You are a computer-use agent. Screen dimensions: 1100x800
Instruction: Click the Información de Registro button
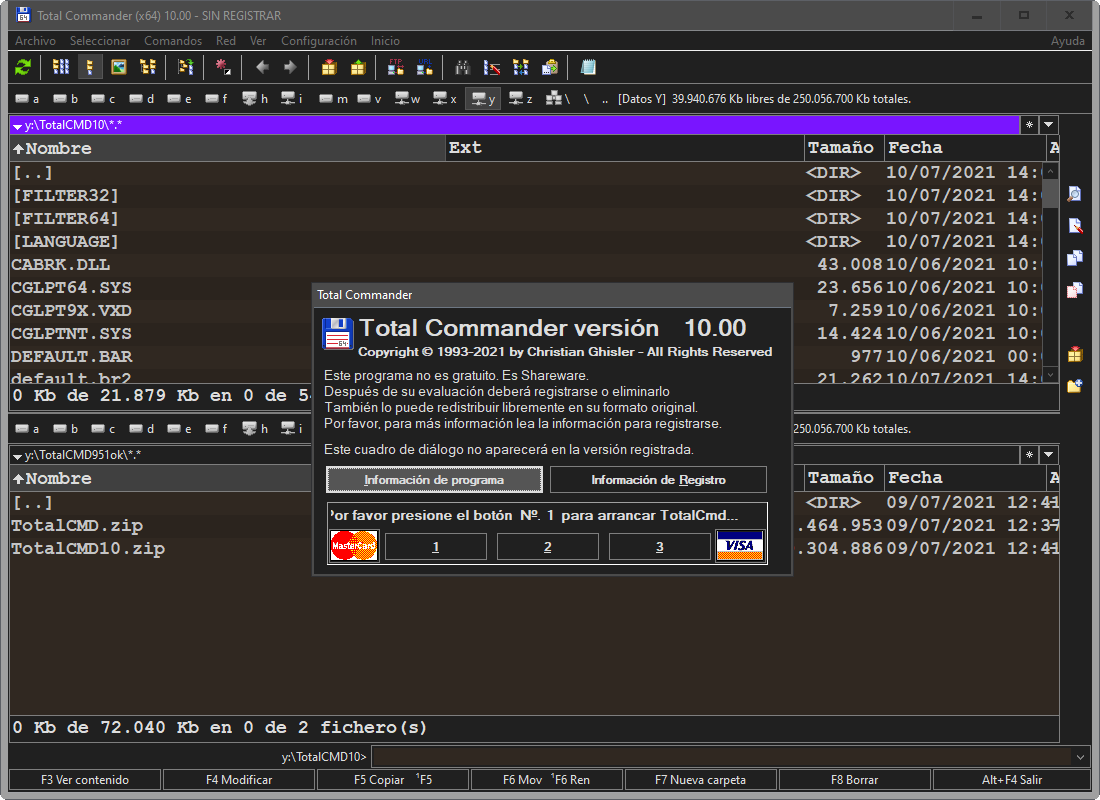point(658,480)
